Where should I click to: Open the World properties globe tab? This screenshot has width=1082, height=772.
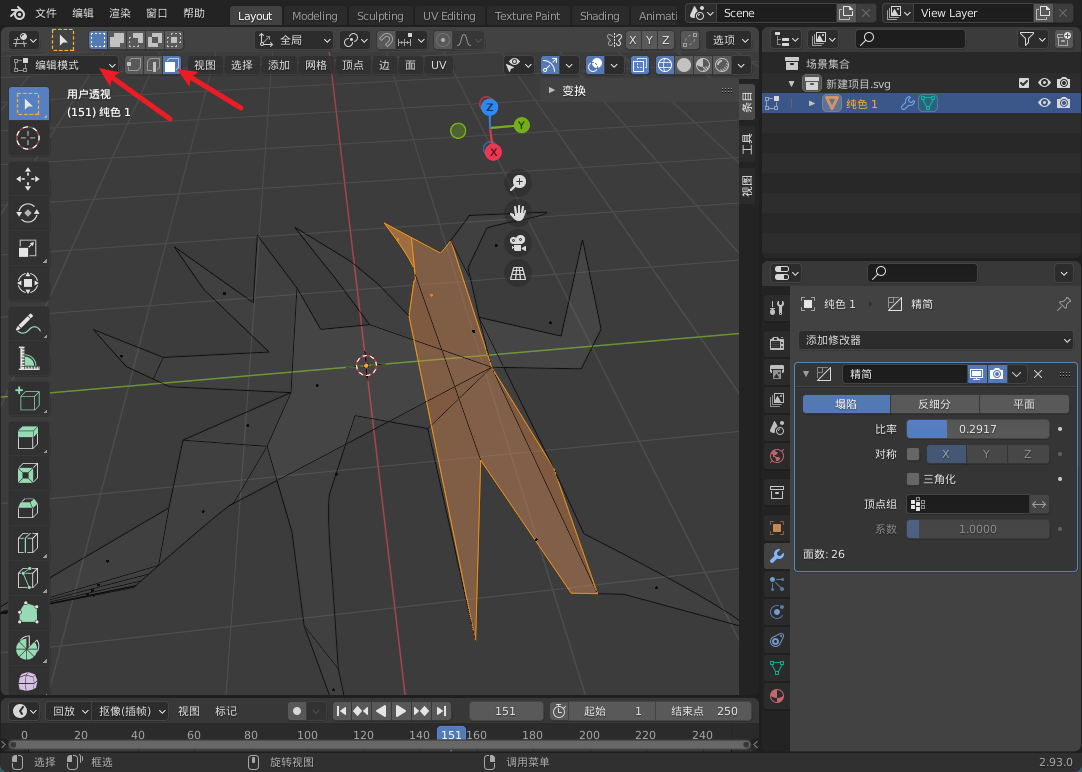(x=777, y=456)
